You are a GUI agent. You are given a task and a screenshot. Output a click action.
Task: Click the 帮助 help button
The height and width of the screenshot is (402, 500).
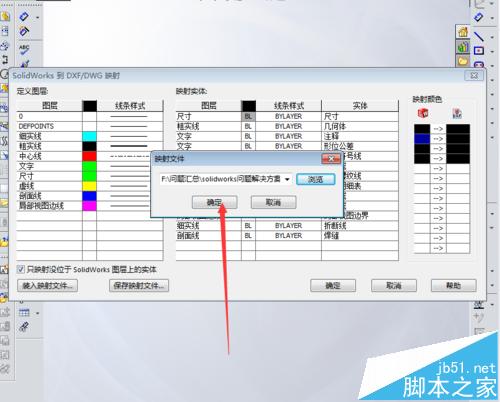pos(454,286)
